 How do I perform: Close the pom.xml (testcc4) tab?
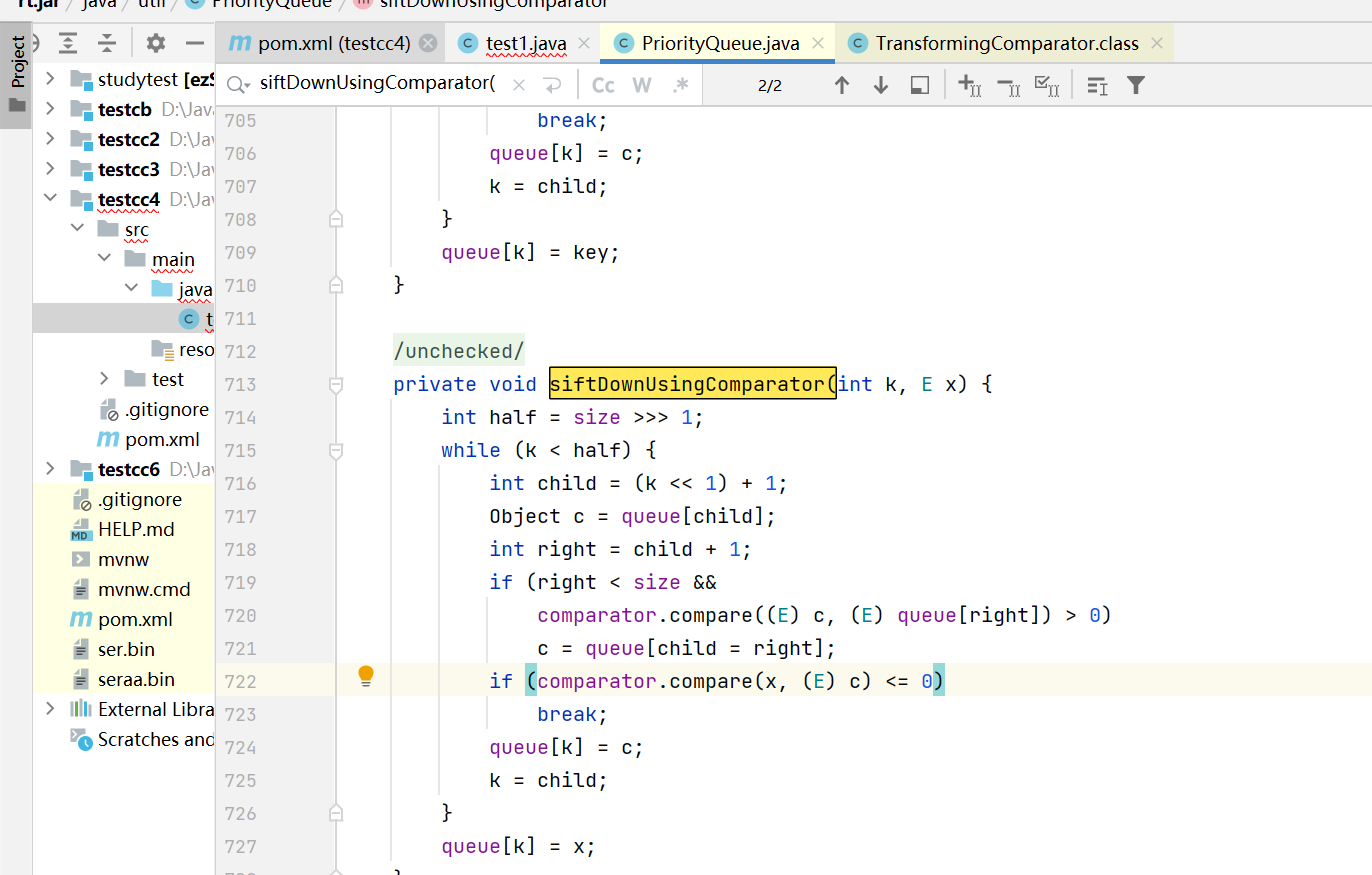pos(428,43)
